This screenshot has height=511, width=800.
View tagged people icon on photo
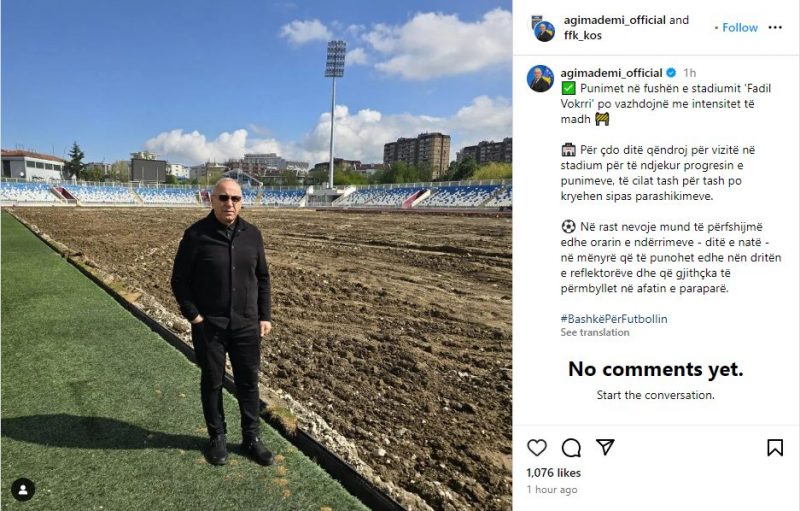[23, 490]
